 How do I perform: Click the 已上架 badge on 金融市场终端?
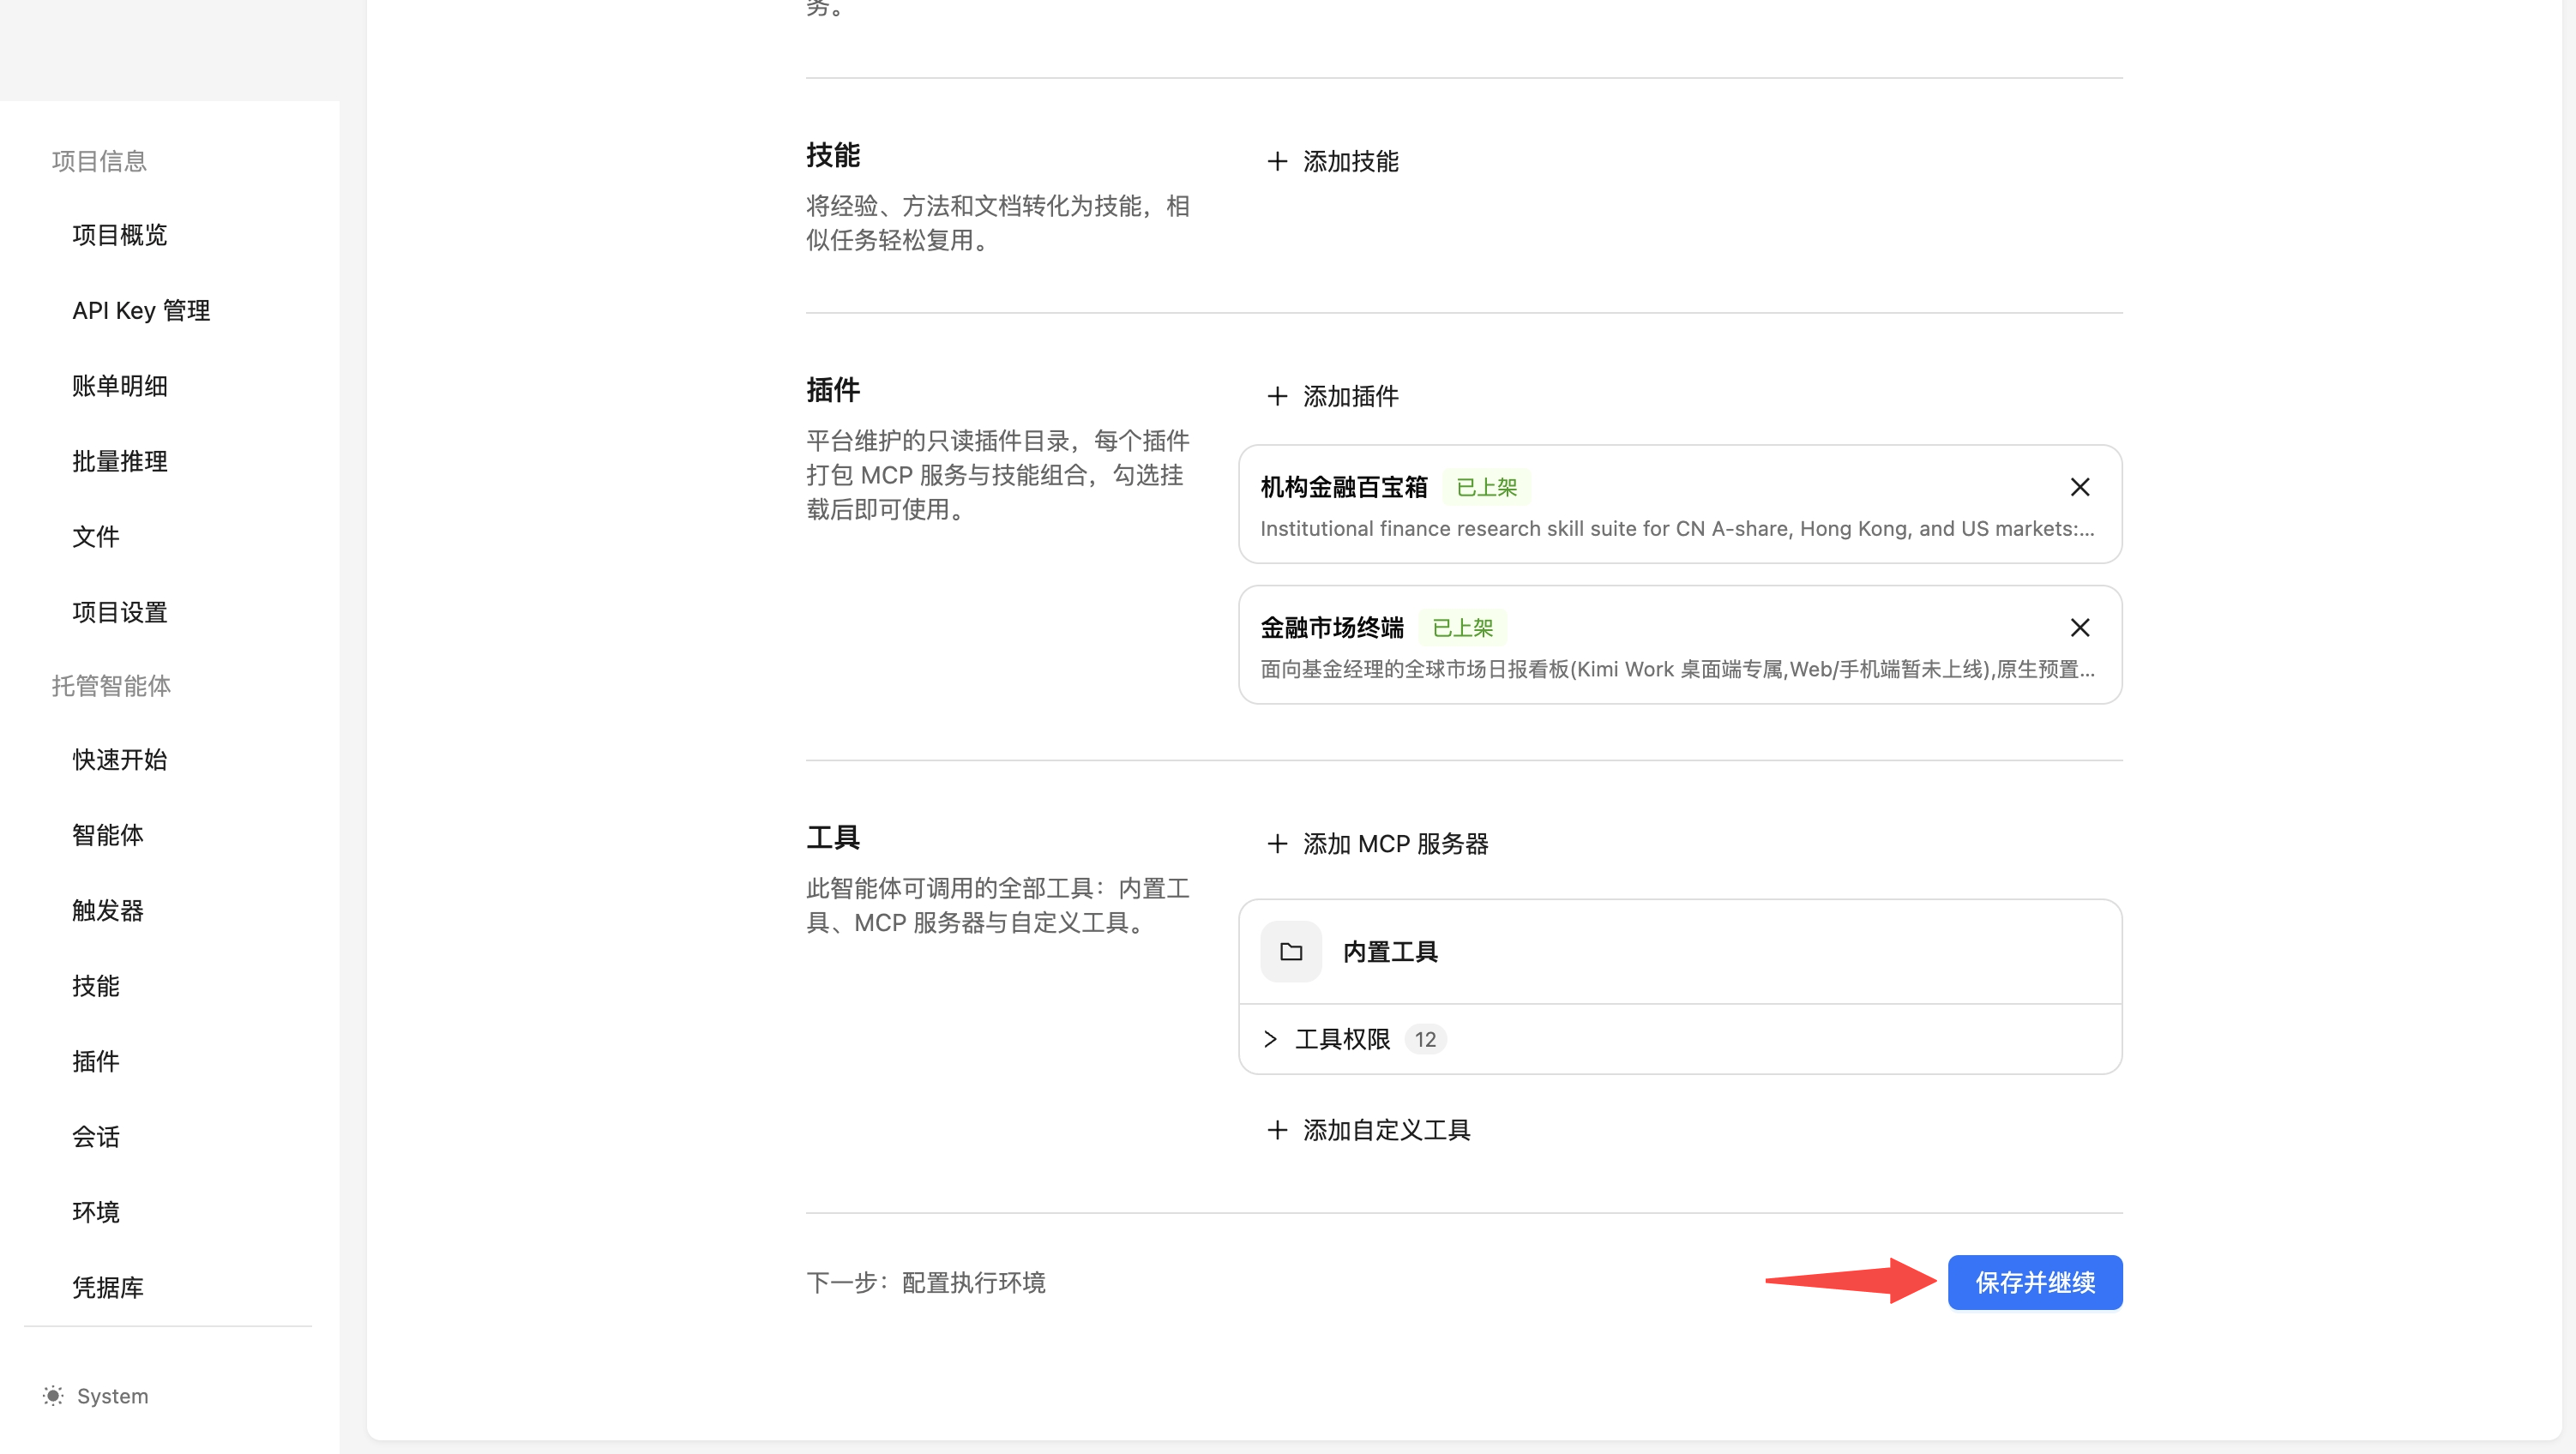point(1462,628)
